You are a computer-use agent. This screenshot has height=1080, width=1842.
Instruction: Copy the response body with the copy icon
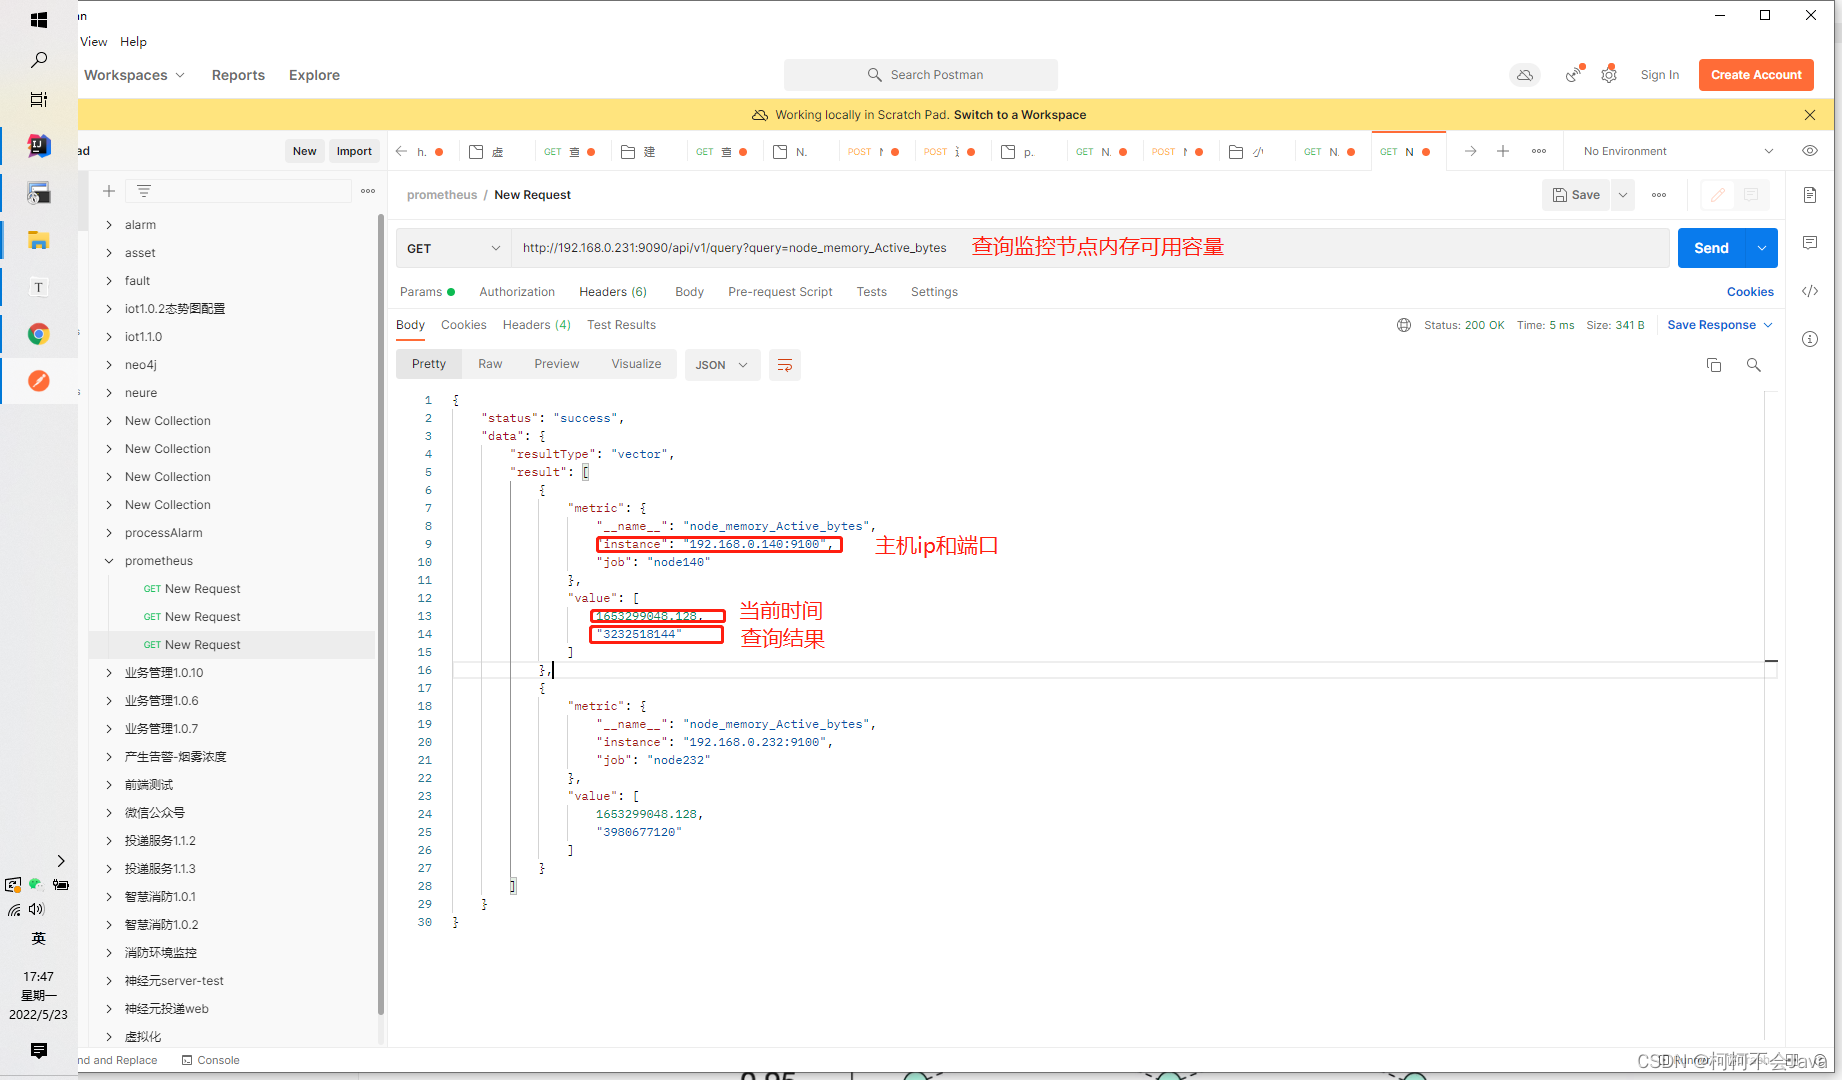[1714, 365]
